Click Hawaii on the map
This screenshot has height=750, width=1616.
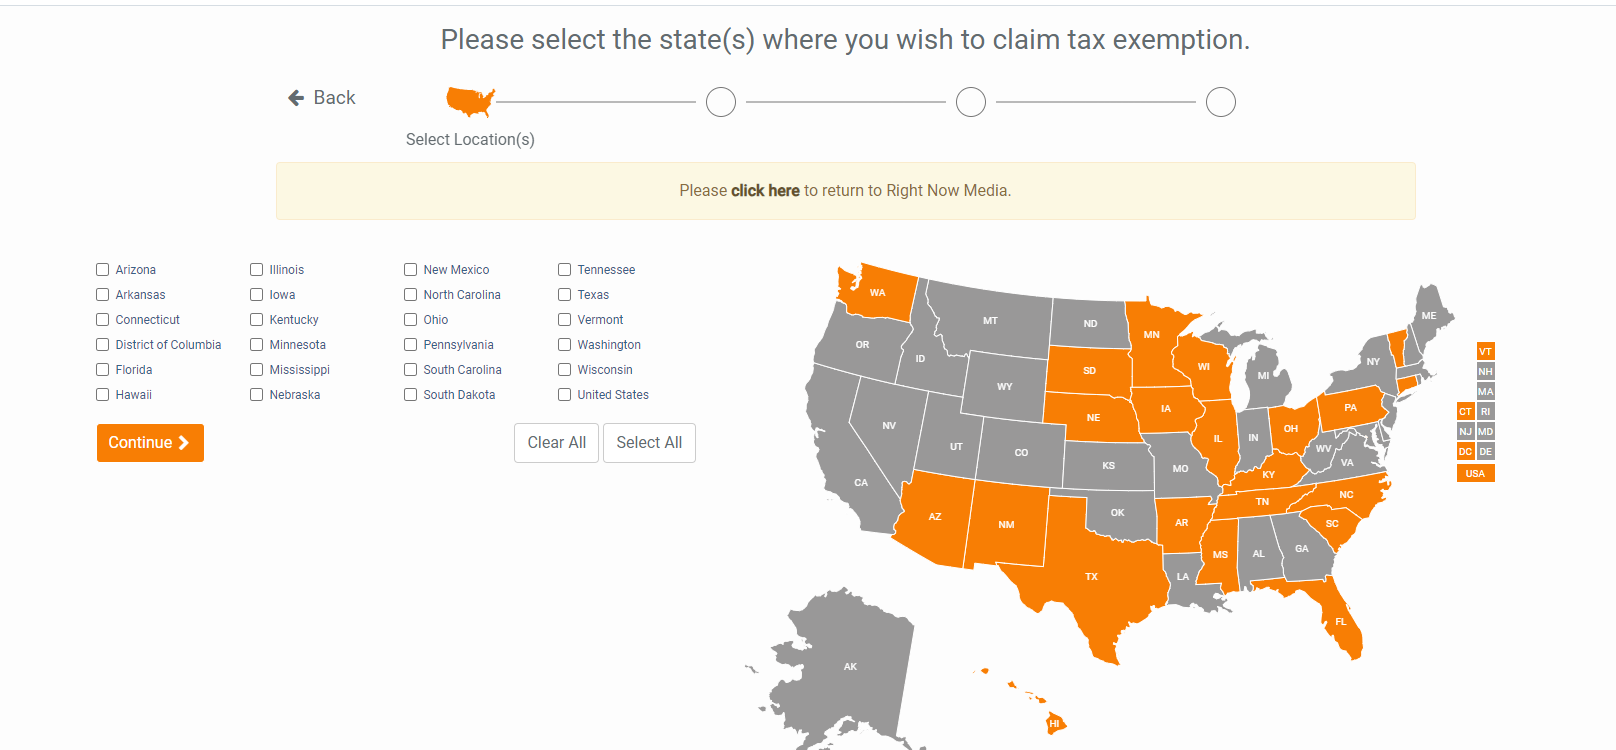[x=1053, y=722]
